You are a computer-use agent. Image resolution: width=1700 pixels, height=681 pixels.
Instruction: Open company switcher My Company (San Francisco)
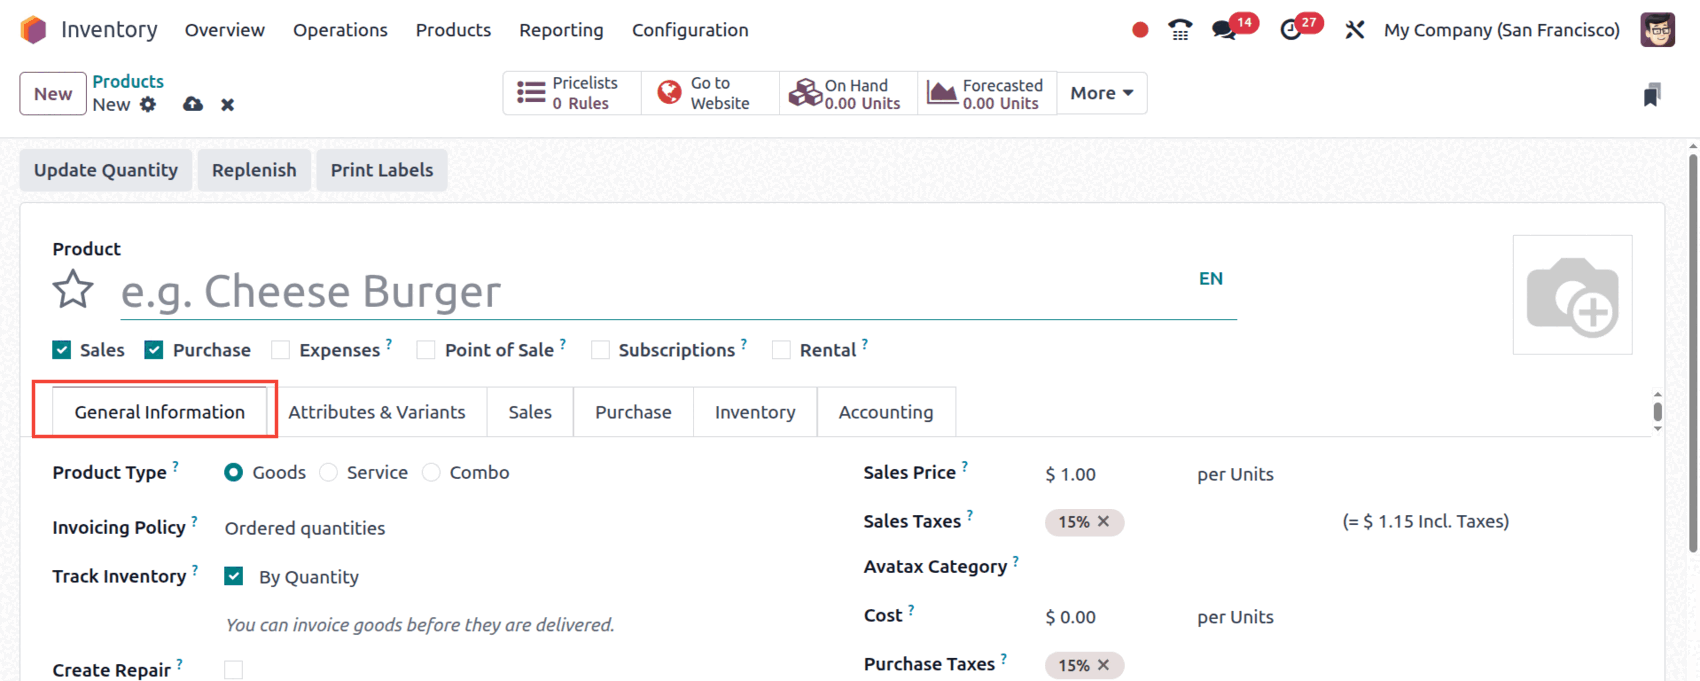(x=1501, y=30)
